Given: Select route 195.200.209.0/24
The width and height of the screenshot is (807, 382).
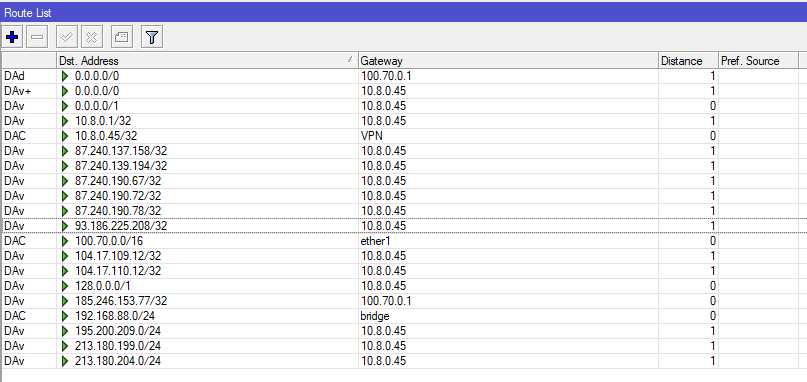Looking at the screenshot, I should coord(404,330).
